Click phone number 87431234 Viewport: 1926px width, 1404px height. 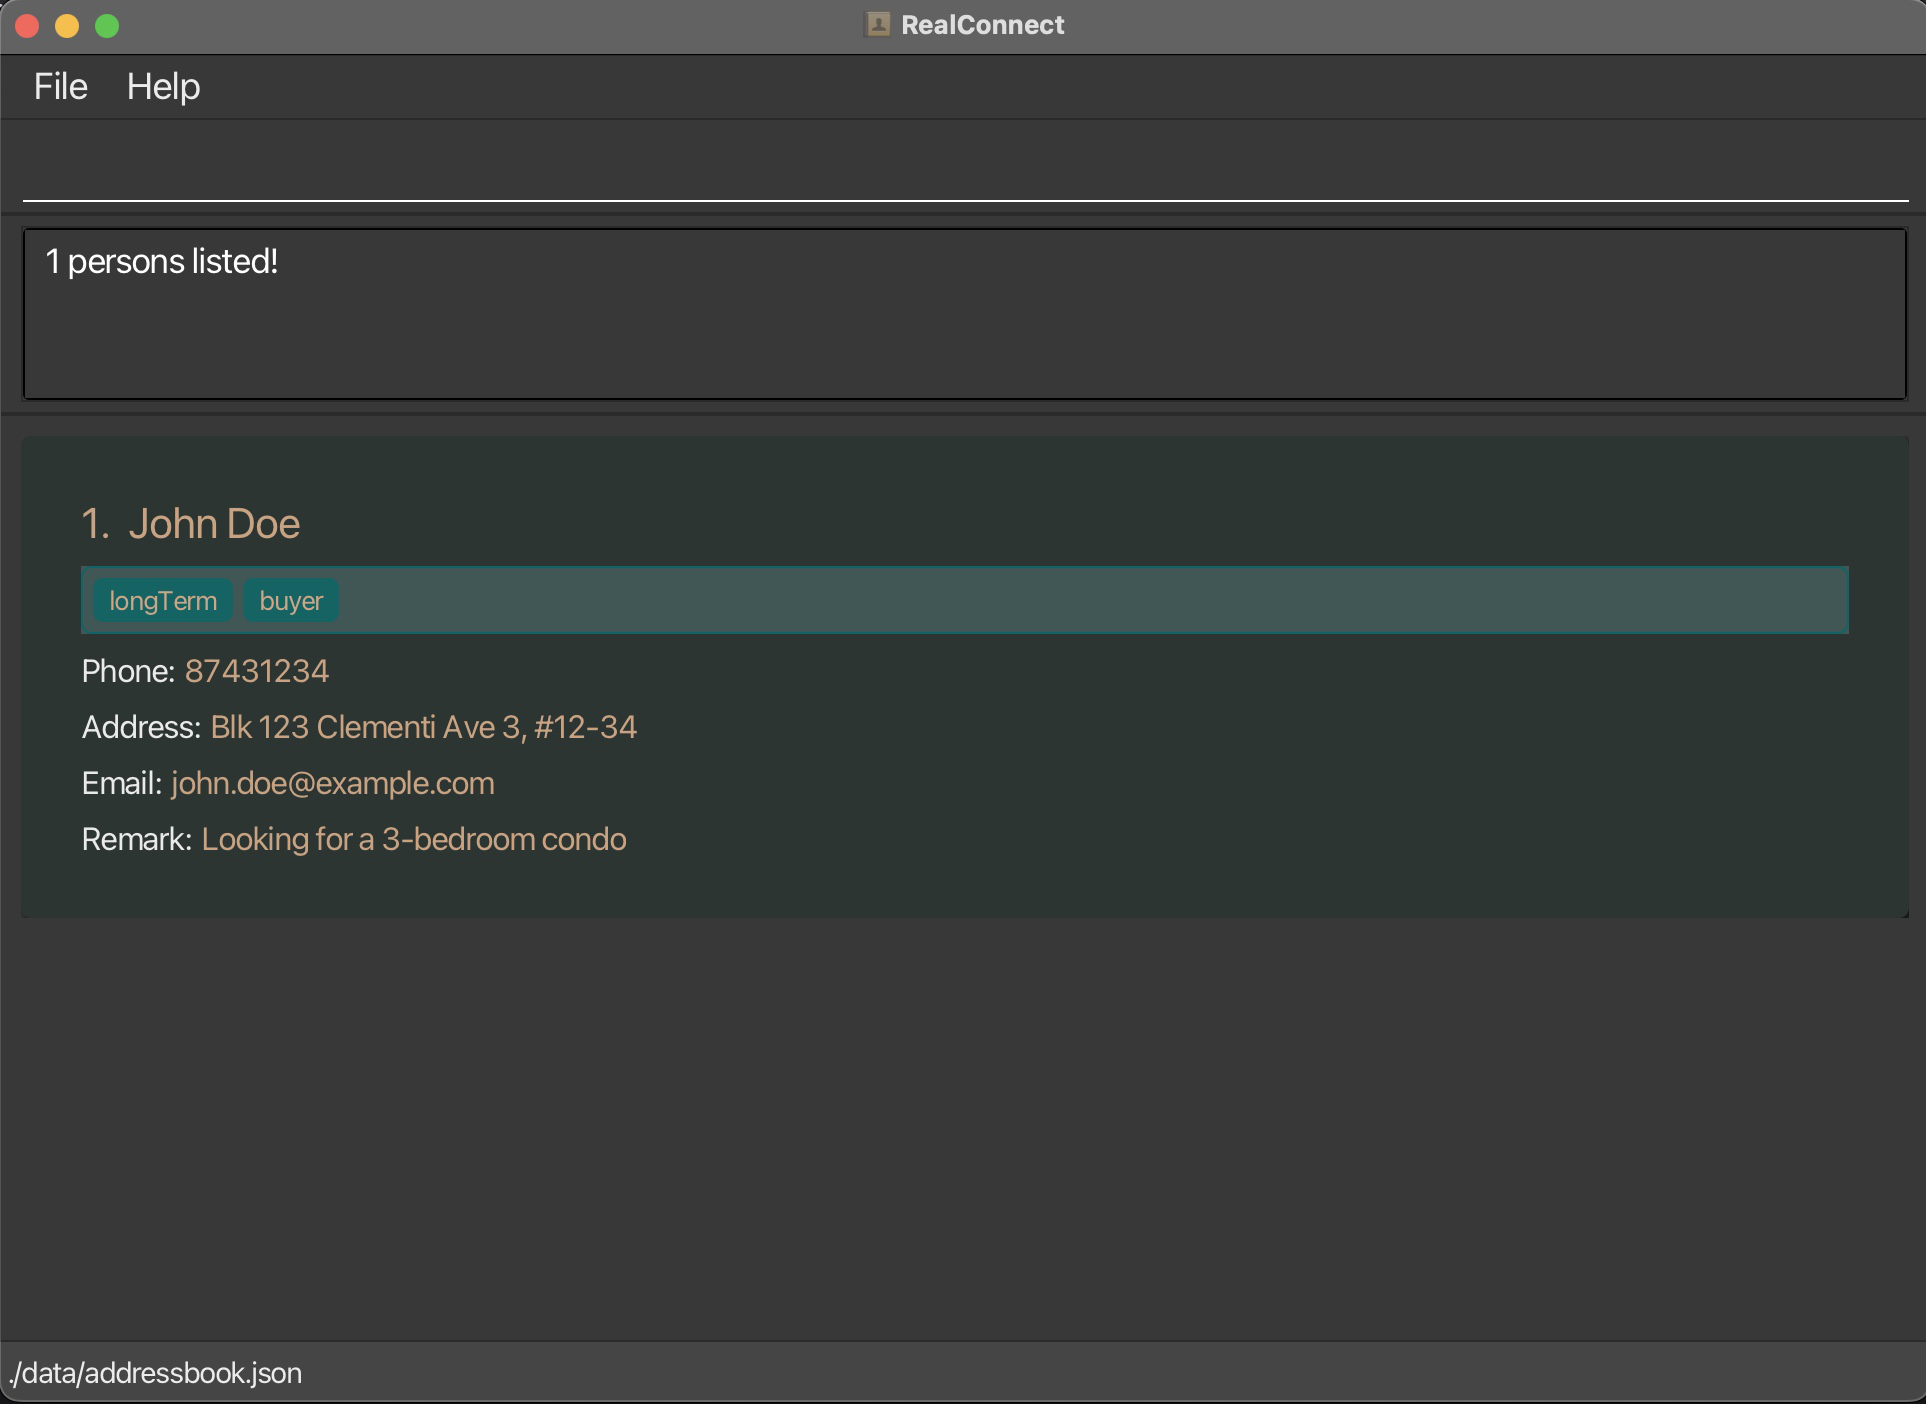pos(257,671)
